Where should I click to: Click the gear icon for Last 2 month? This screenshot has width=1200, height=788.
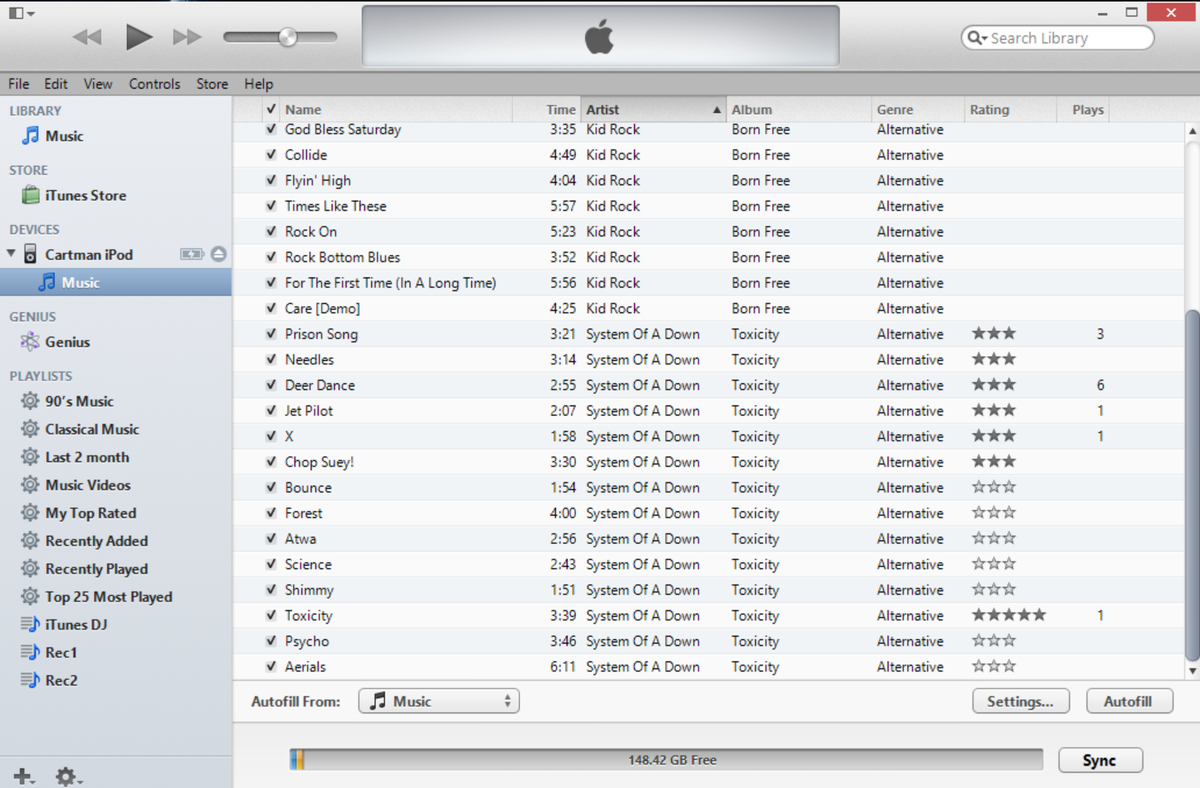30,457
